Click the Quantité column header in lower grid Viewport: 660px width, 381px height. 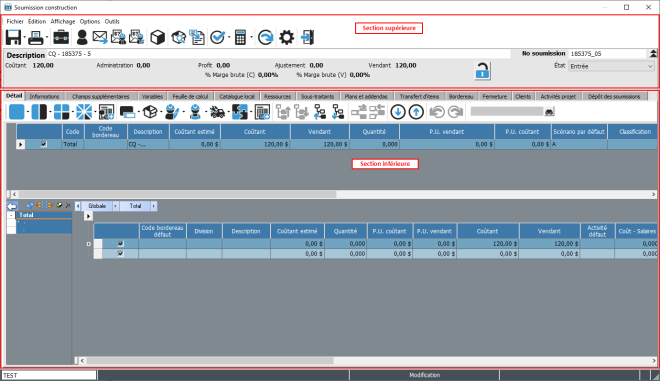[x=346, y=231]
